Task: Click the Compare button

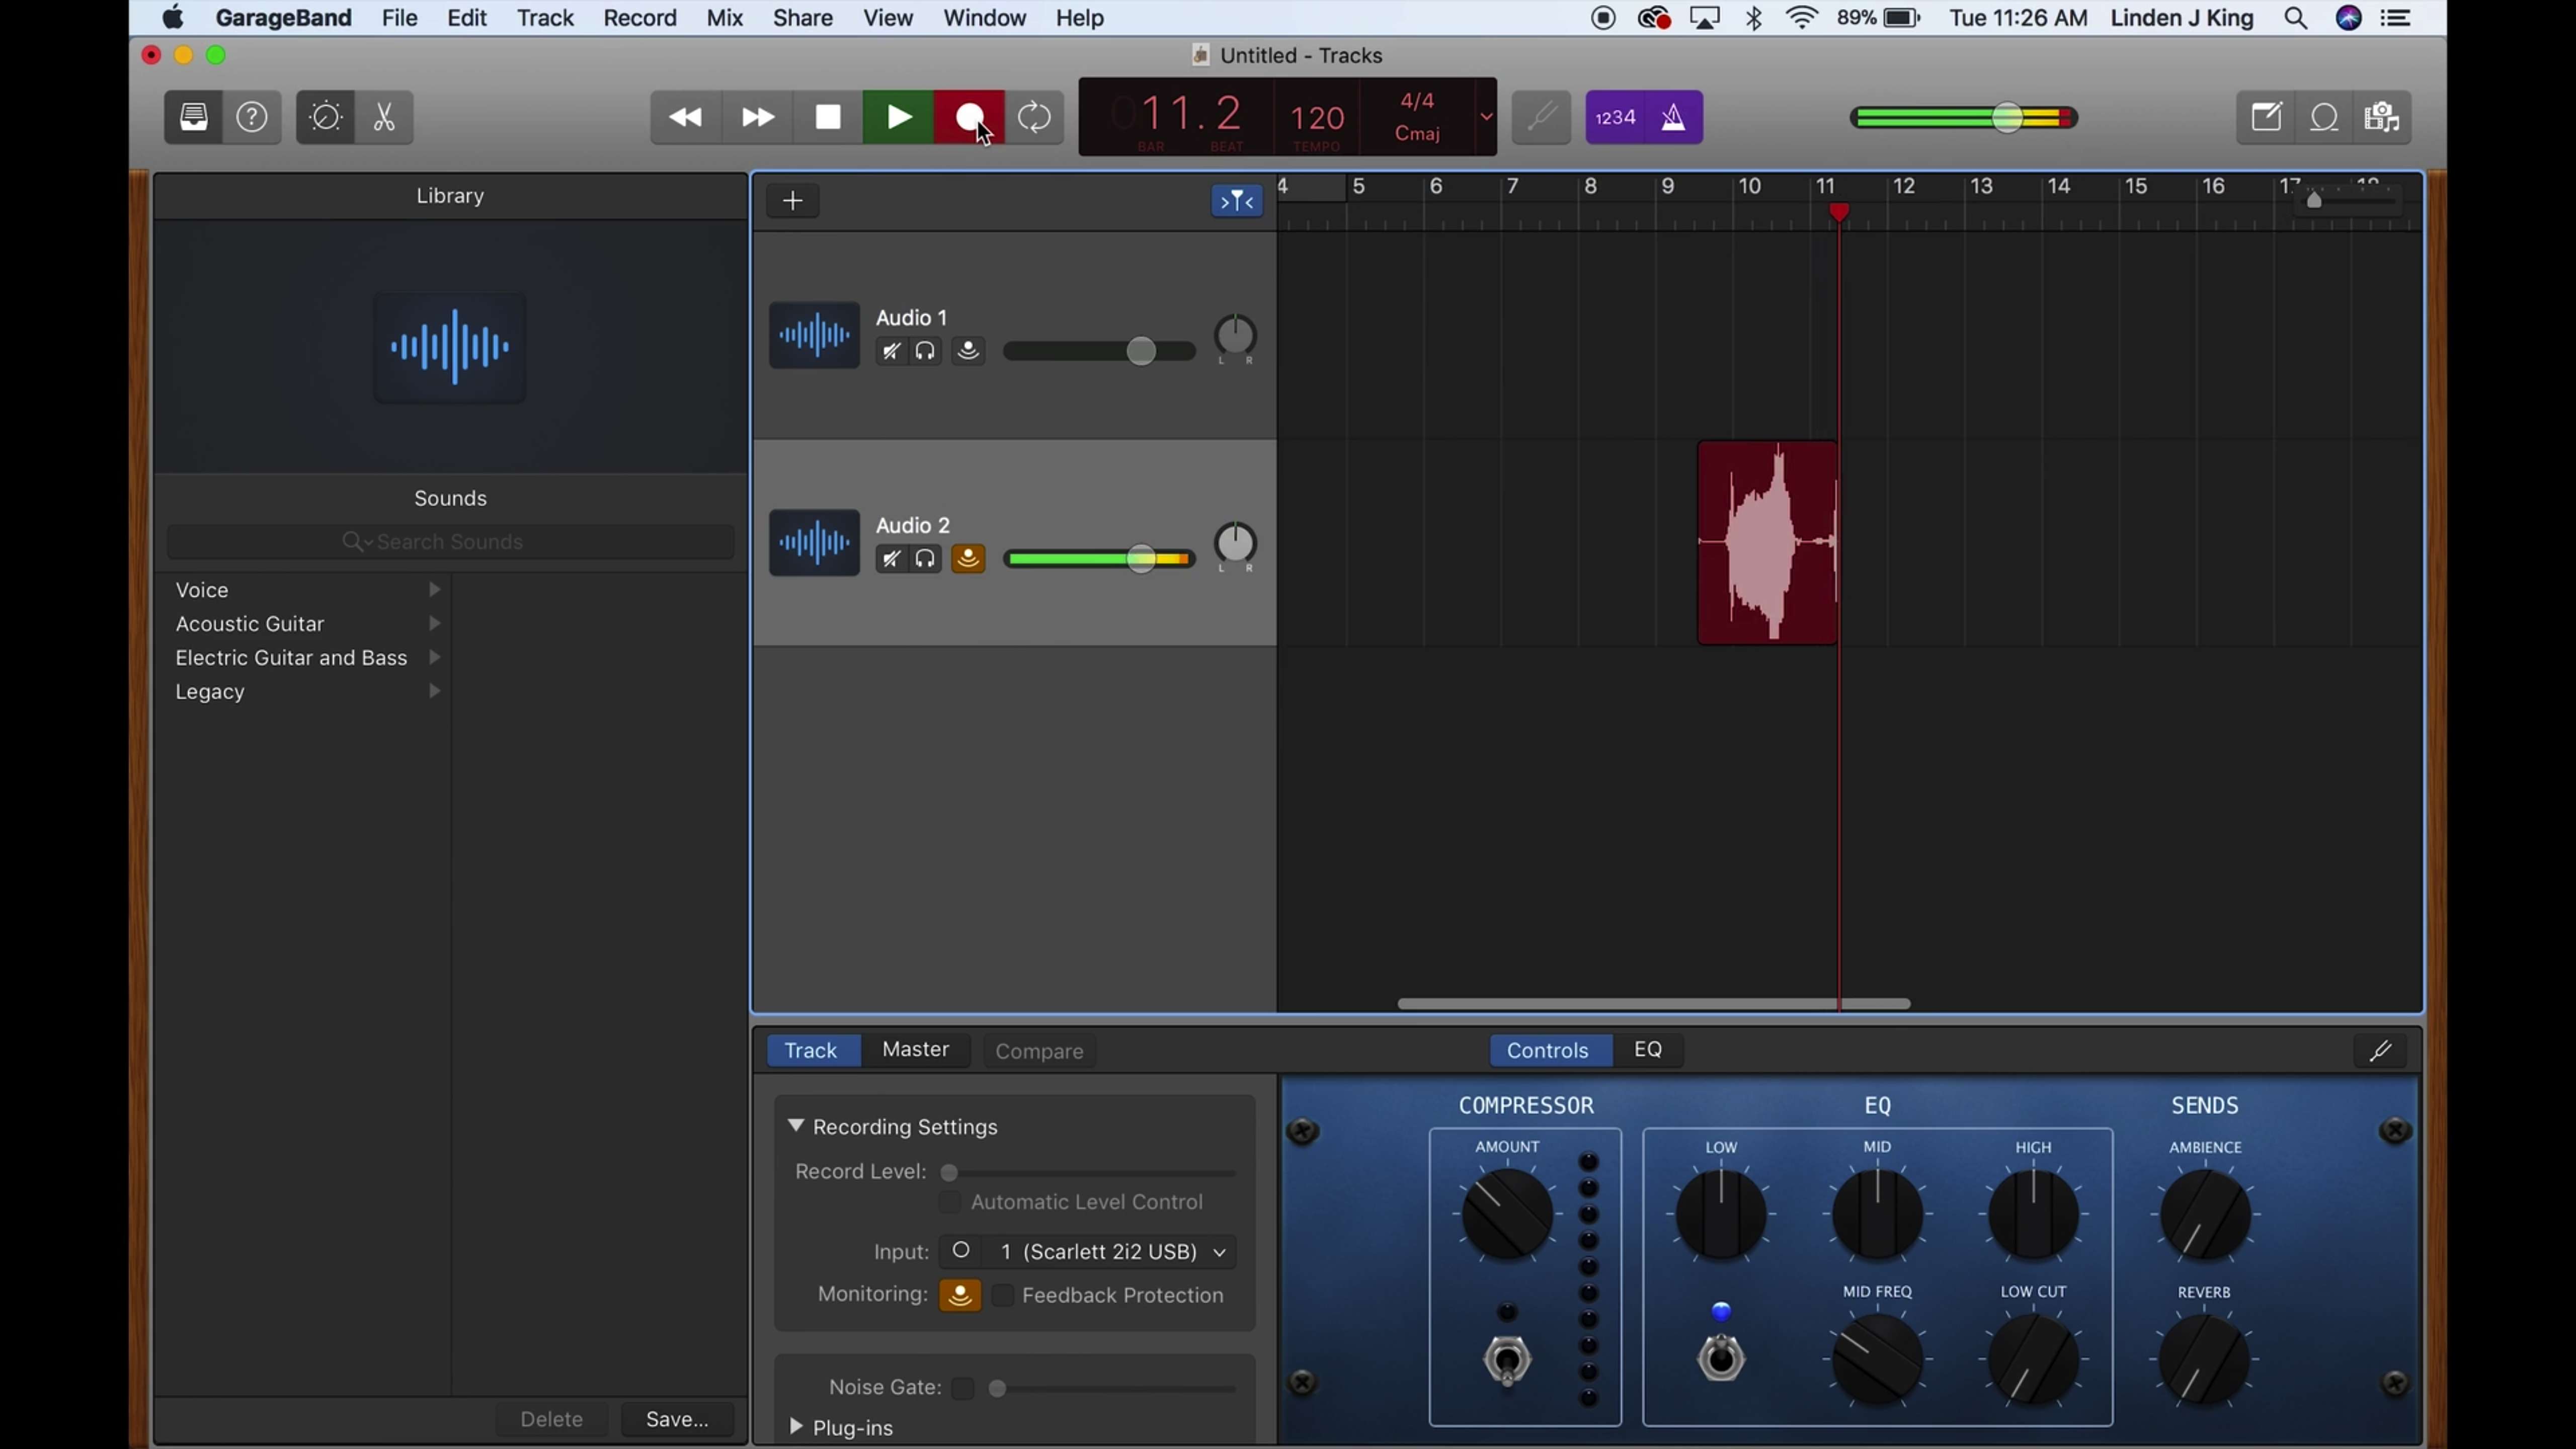Action: click(1040, 1051)
